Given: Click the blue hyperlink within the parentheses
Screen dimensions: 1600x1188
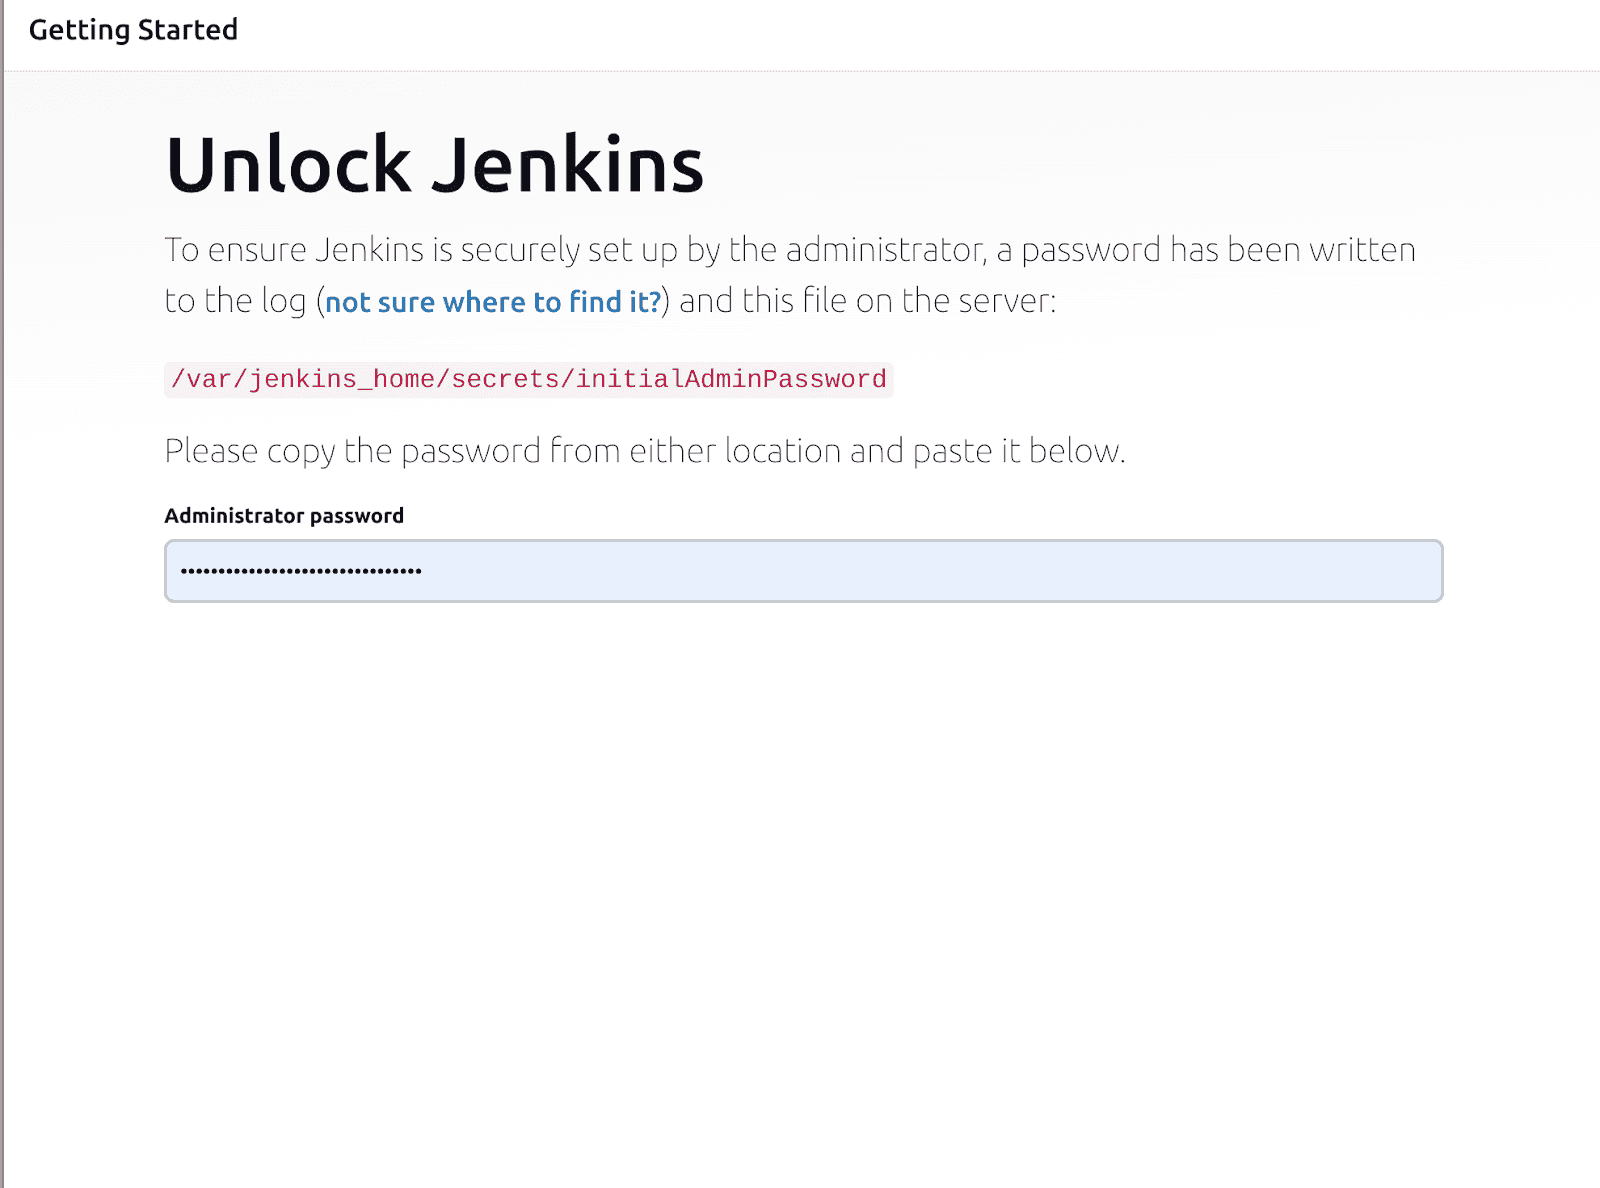Looking at the screenshot, I should (x=492, y=300).
